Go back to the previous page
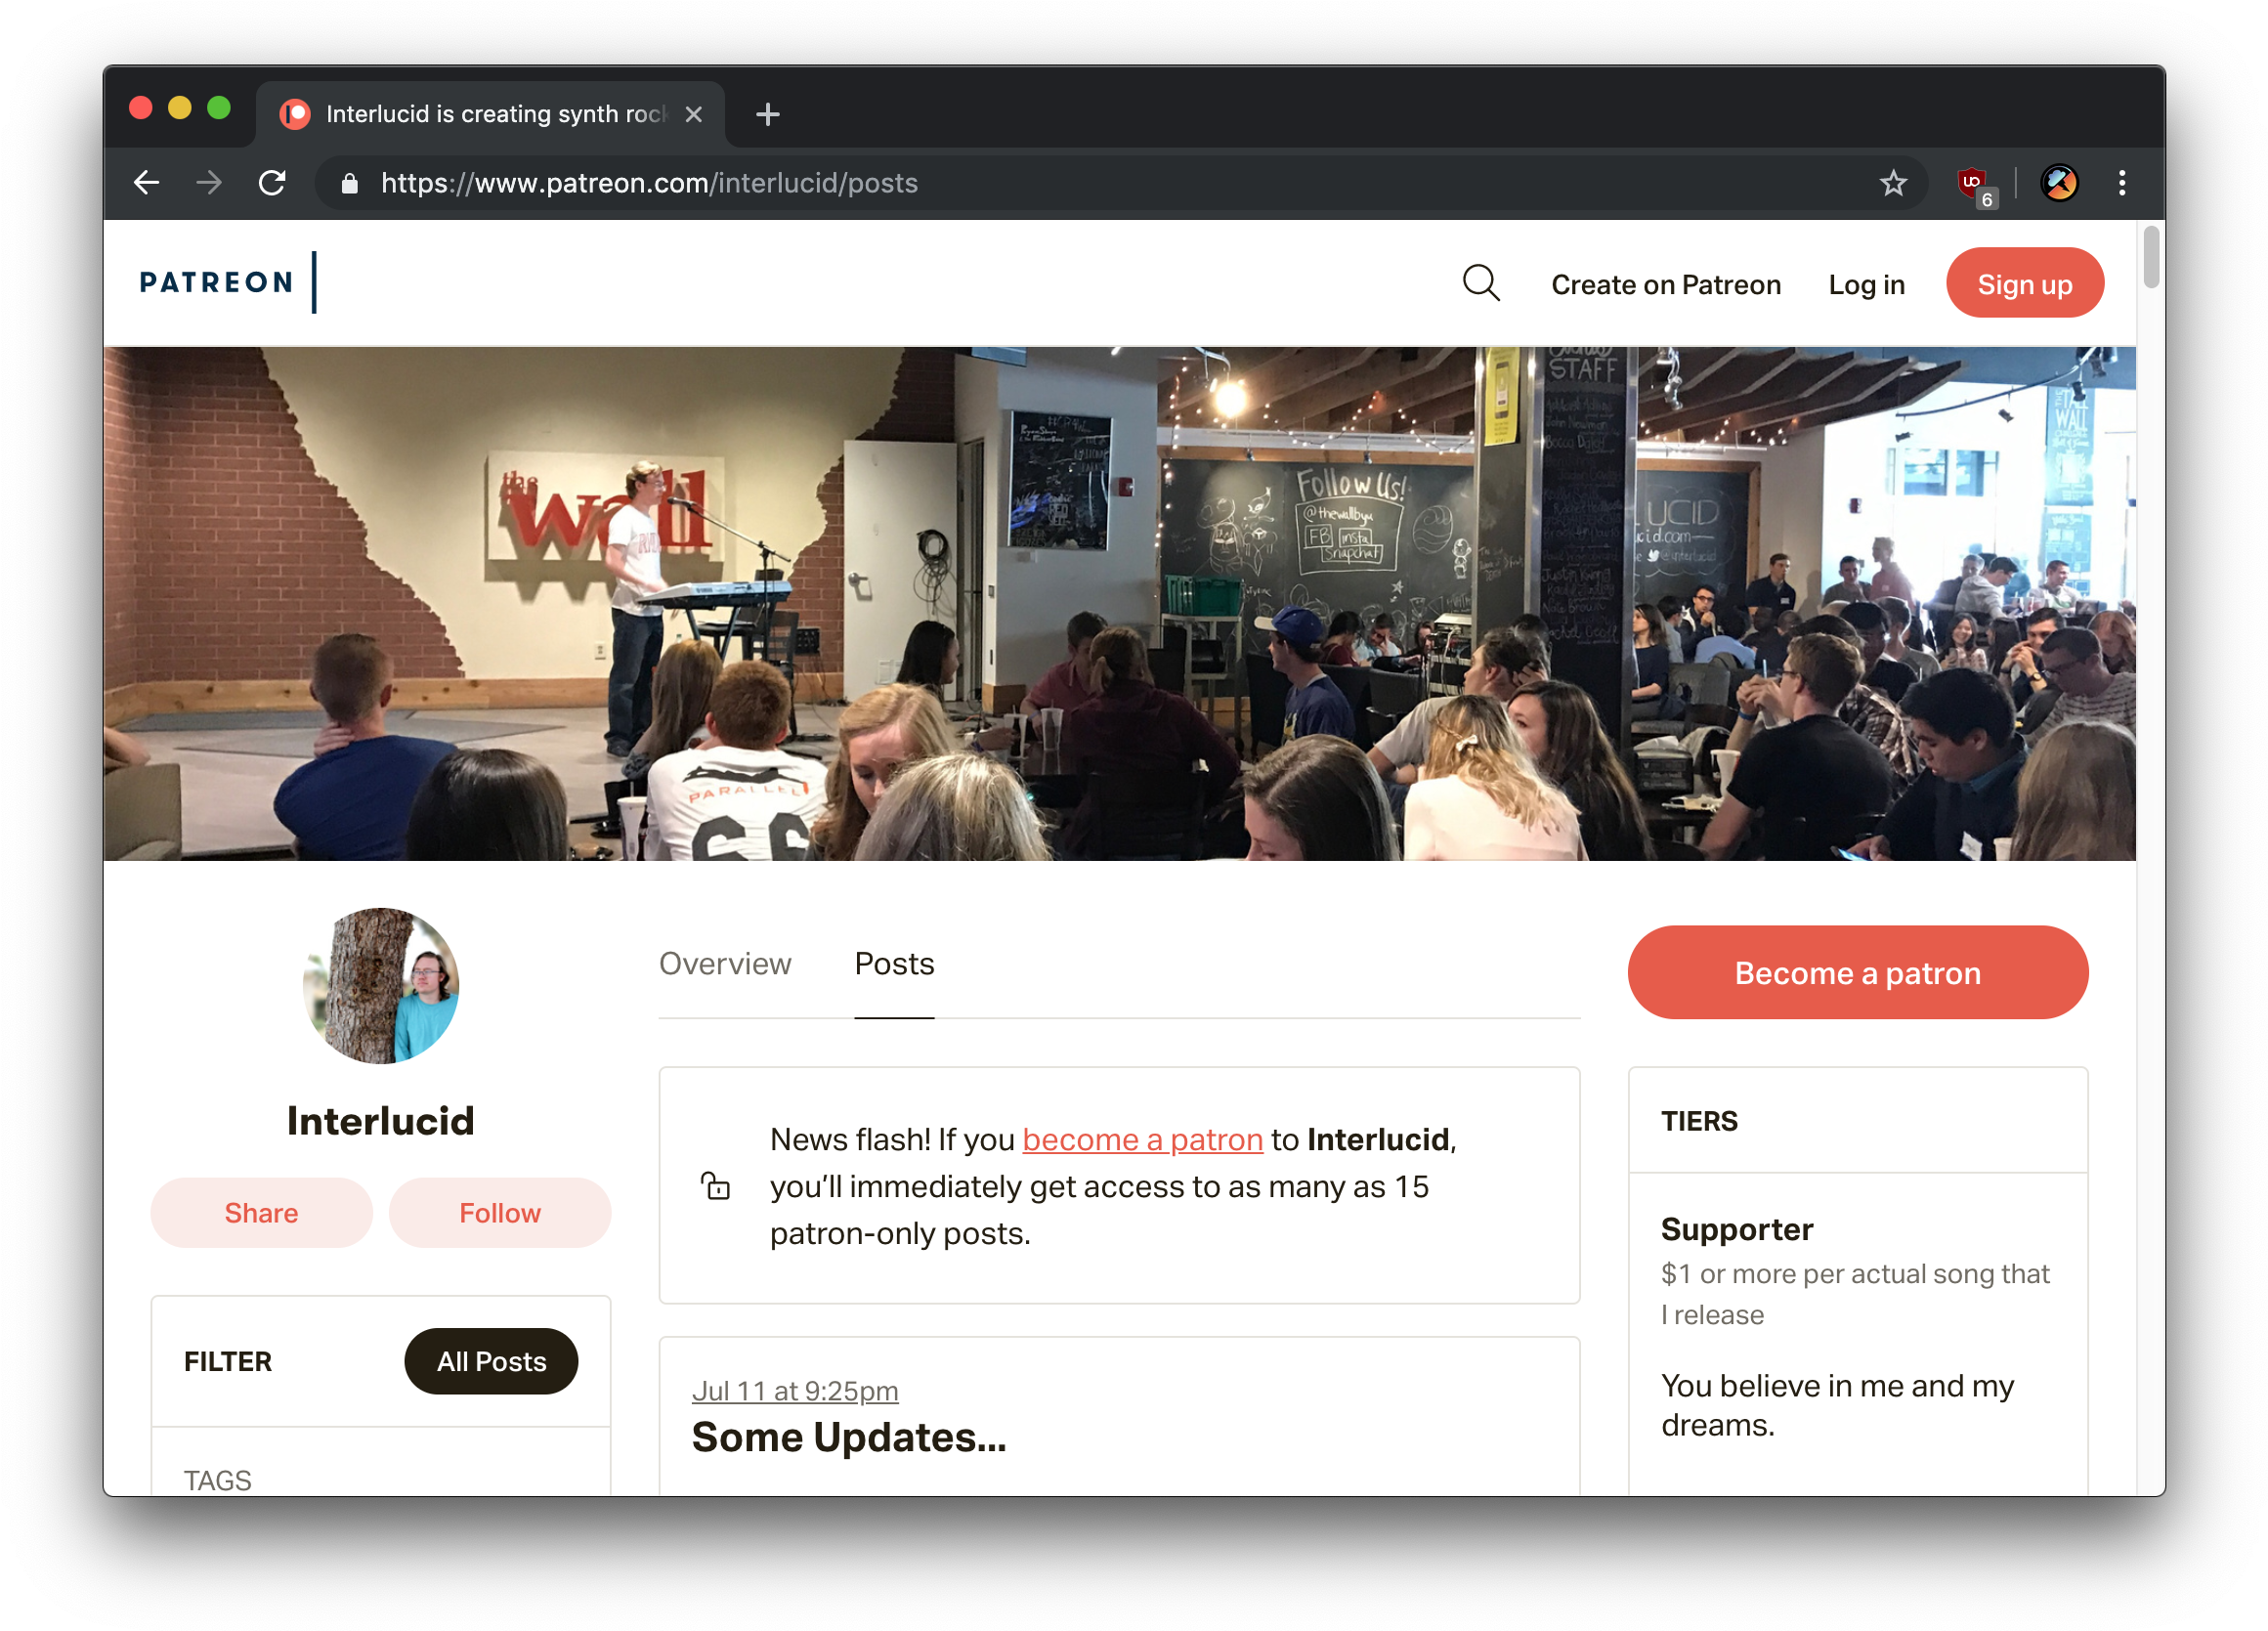The height and width of the screenshot is (1631, 2268). (x=147, y=183)
